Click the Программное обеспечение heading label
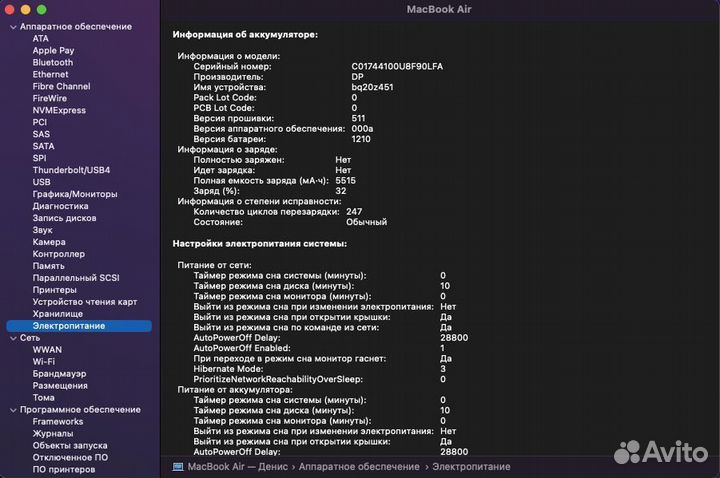The height and width of the screenshot is (478, 720). (80, 410)
